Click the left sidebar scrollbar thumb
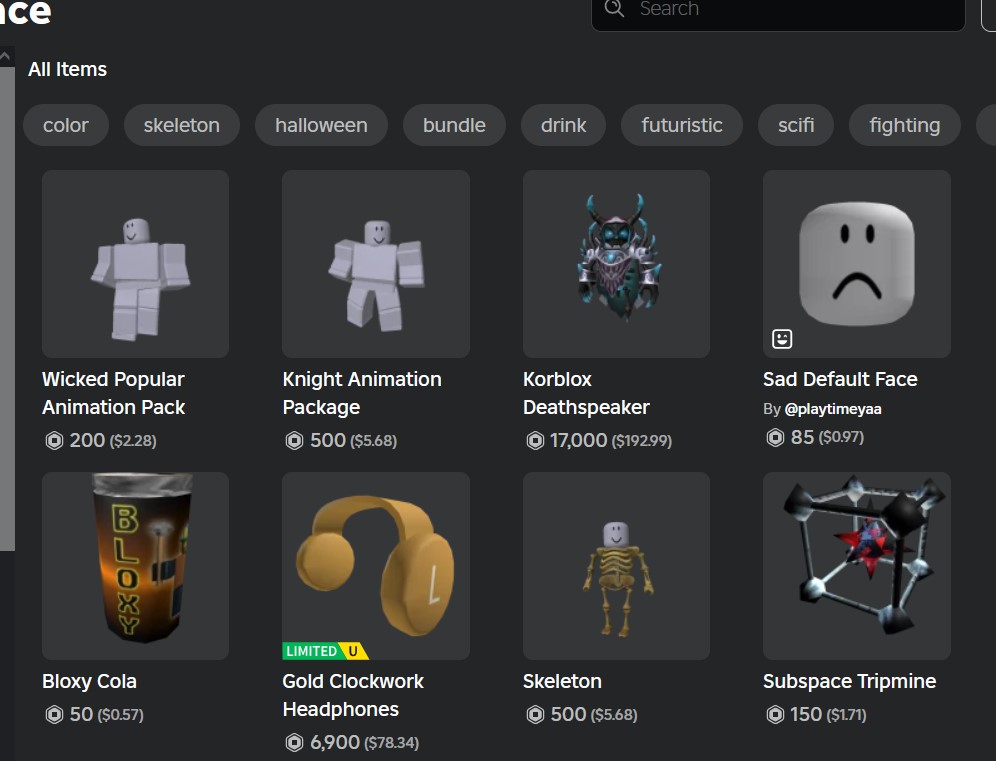This screenshot has height=761, width=996. pyautogui.click(x=7, y=308)
